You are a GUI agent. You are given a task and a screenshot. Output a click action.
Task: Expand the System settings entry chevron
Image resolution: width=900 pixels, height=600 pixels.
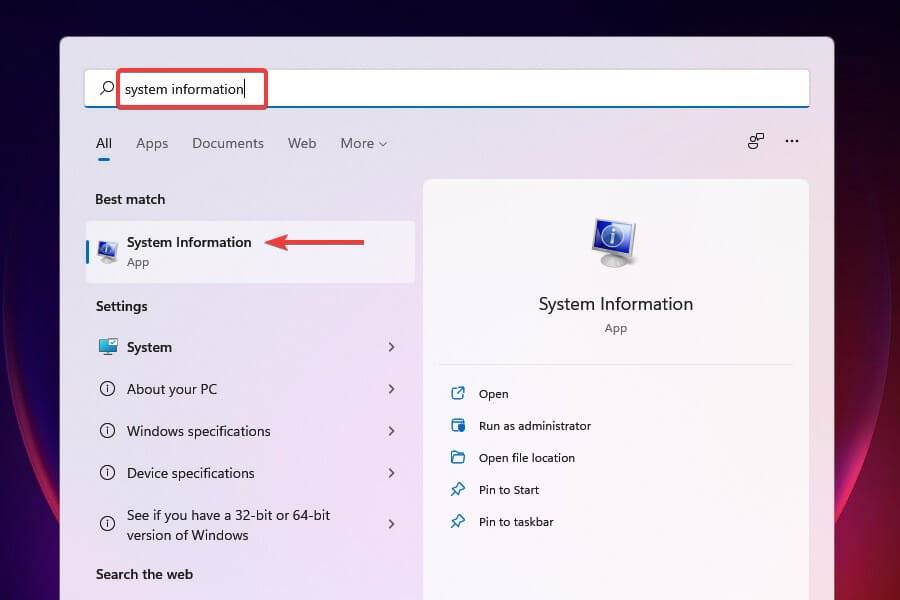(x=391, y=347)
